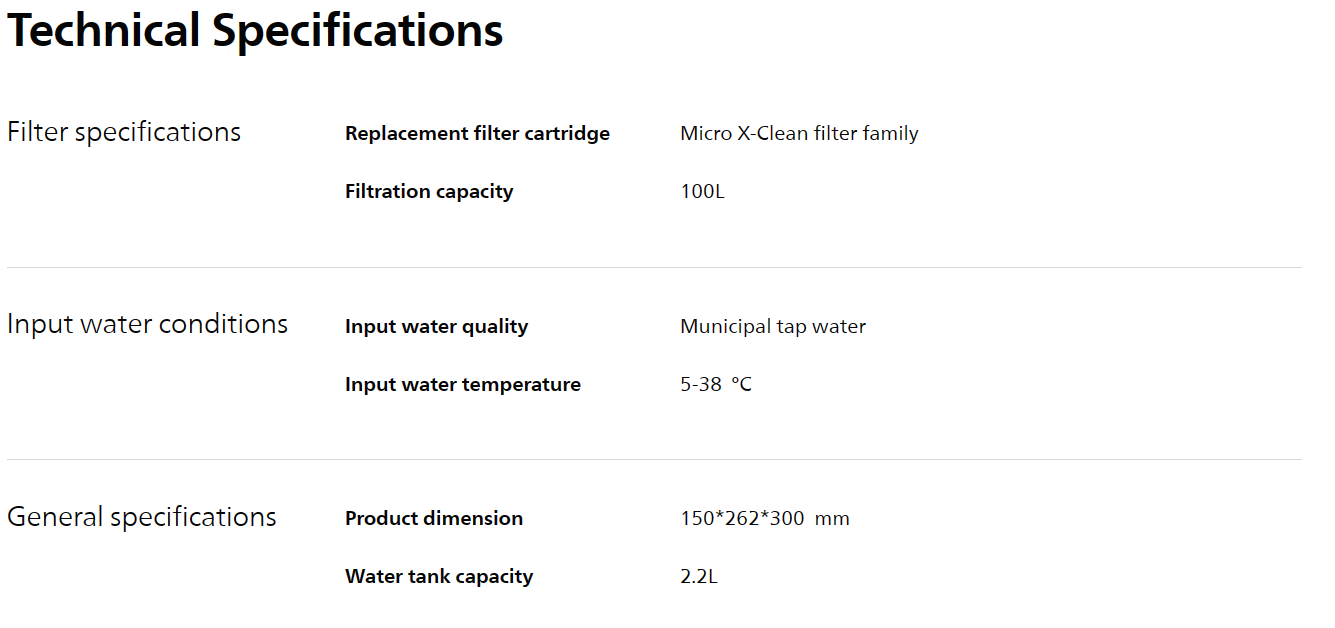Click the Input water conditions section title

147,324
